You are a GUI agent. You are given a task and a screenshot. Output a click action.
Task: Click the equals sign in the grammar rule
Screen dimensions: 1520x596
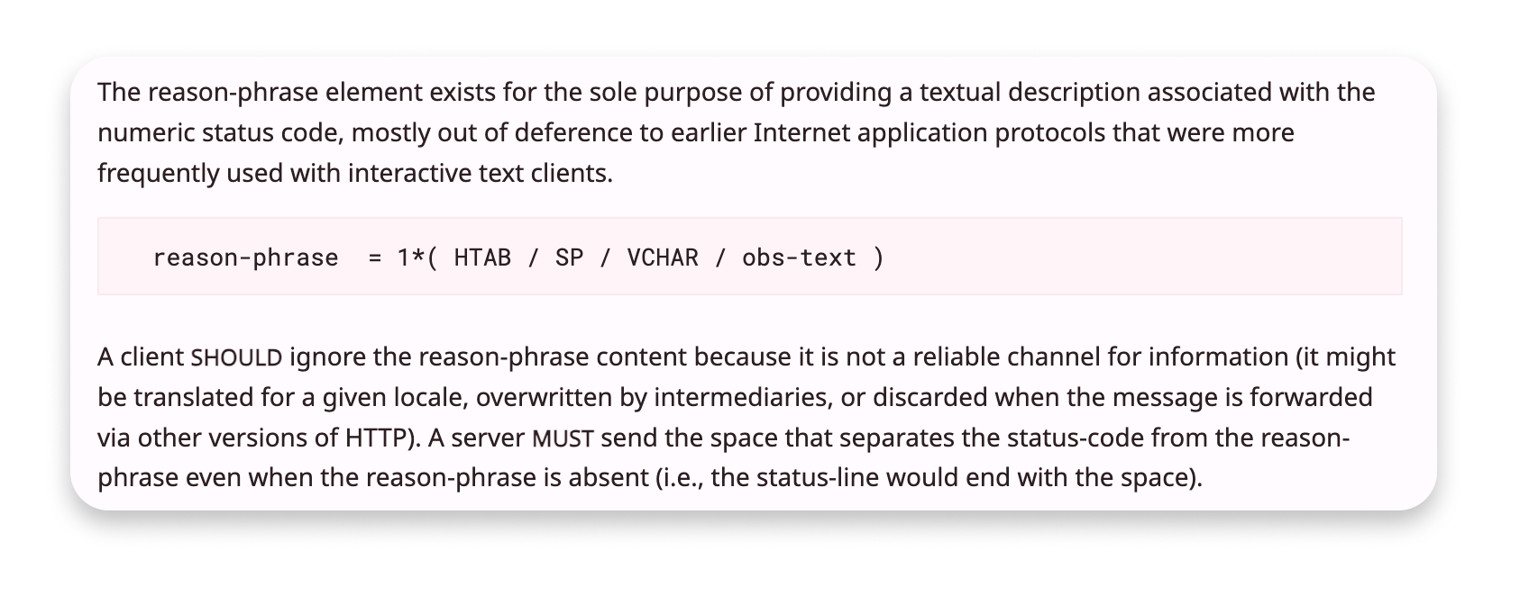click(x=375, y=258)
